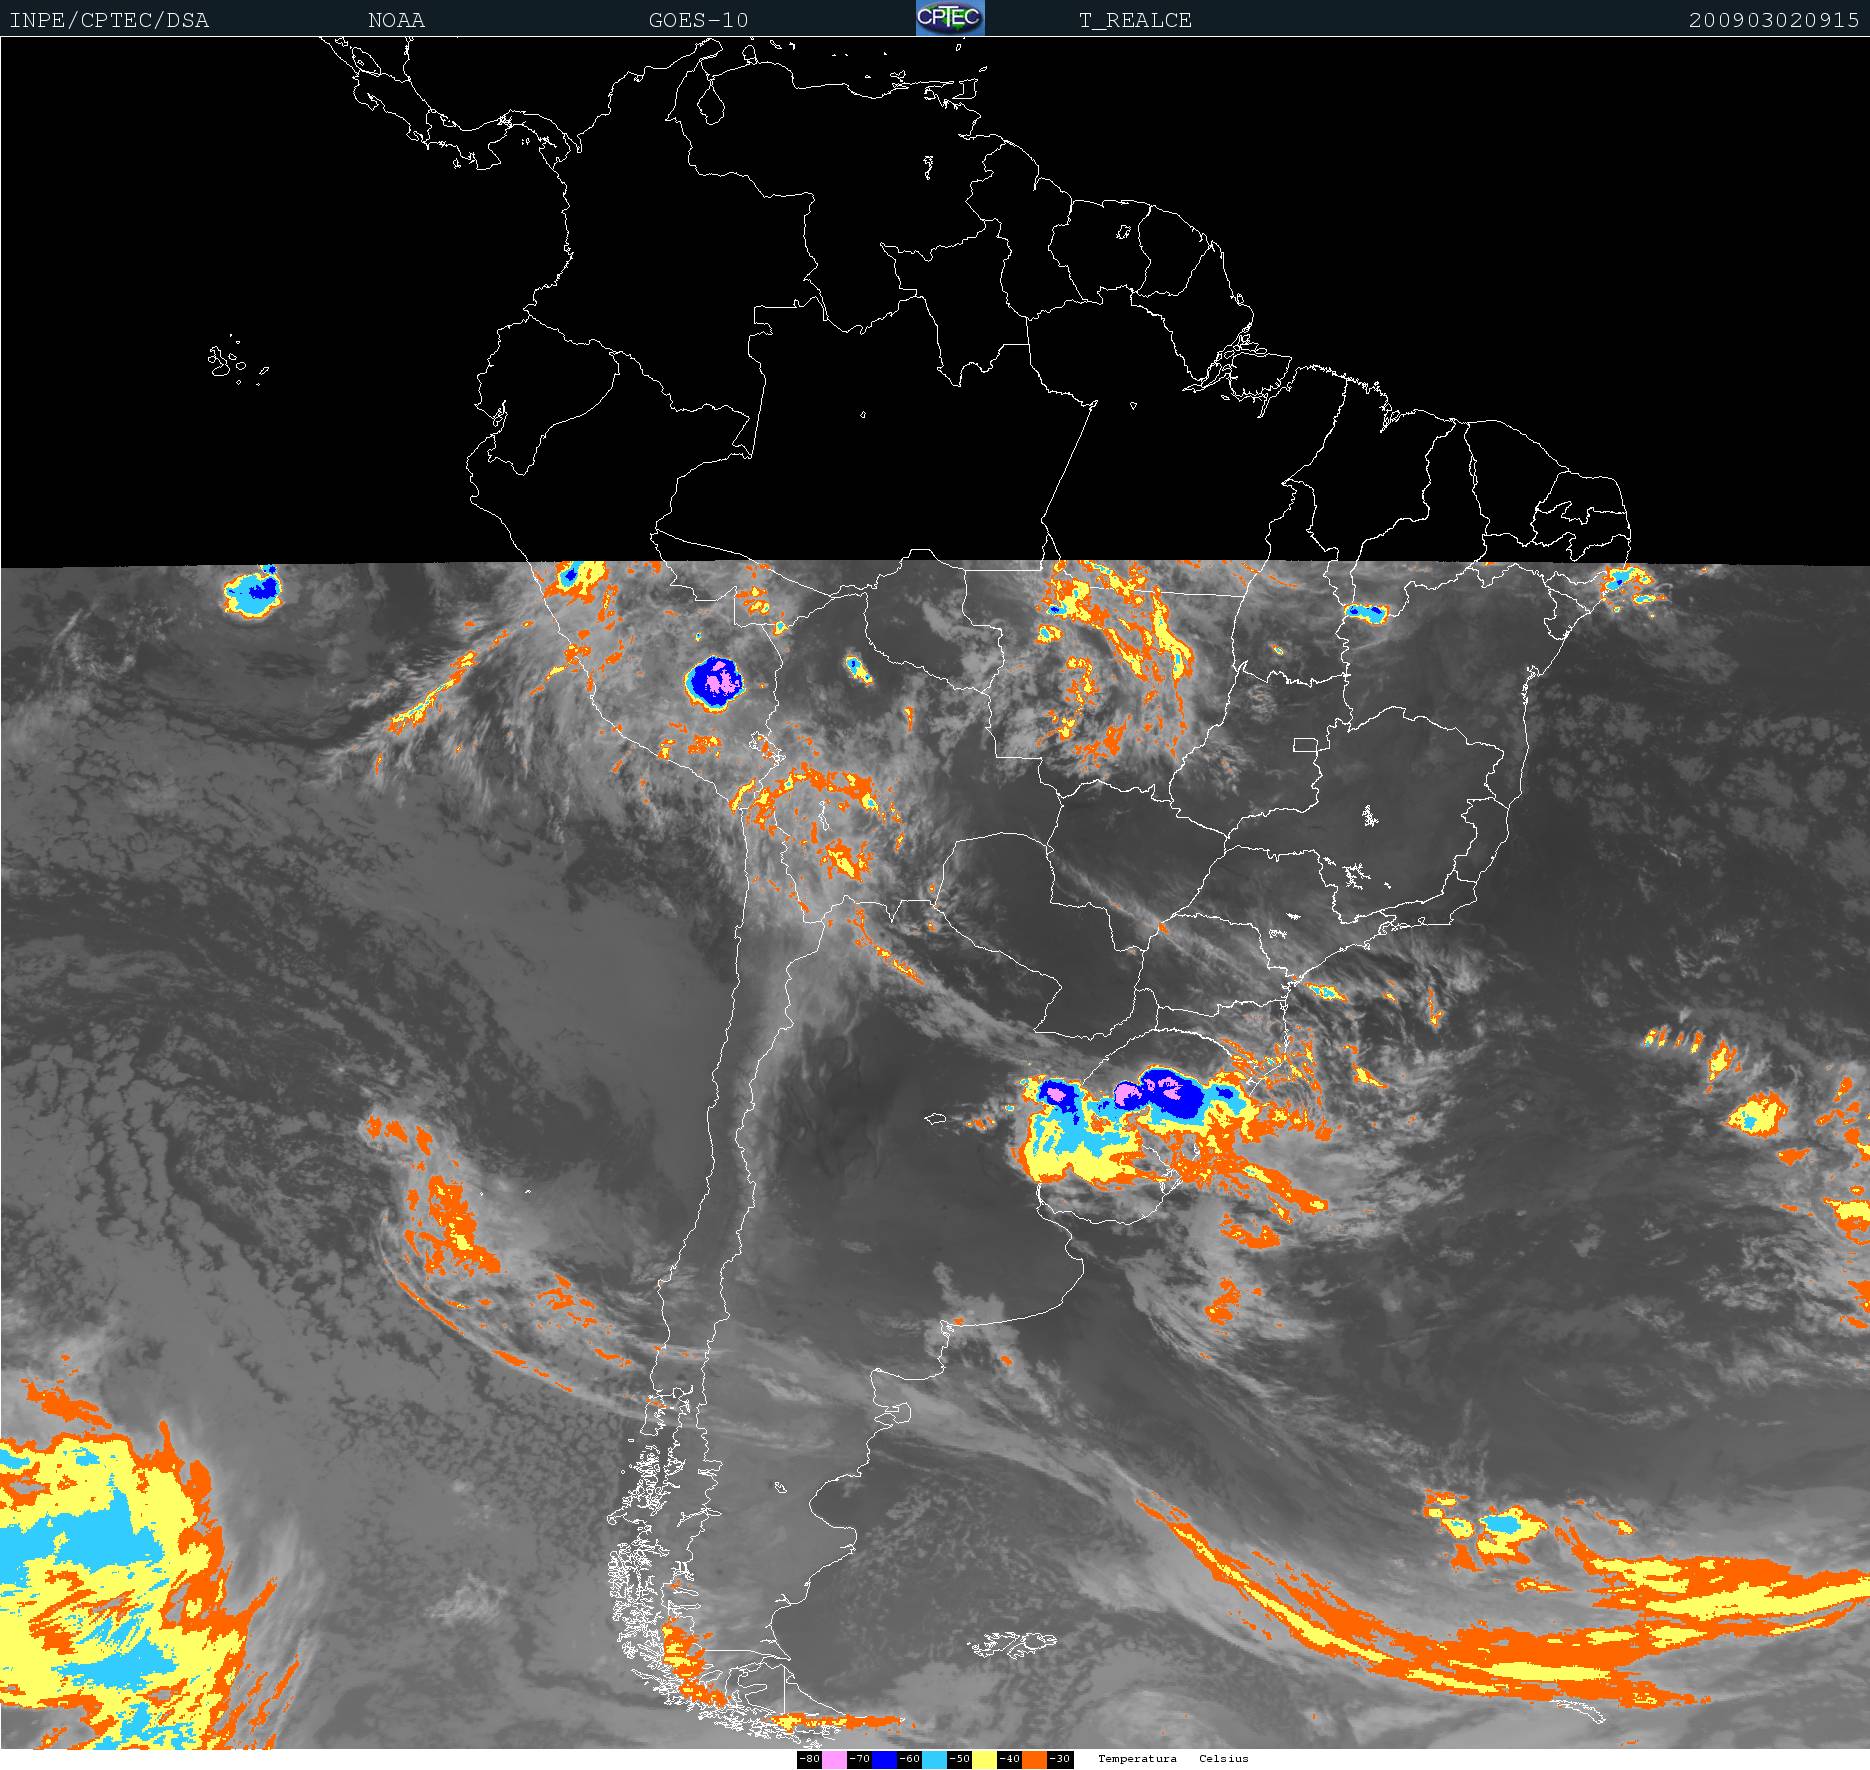
Task: Click the -80 legend value
Action: tap(810, 1759)
